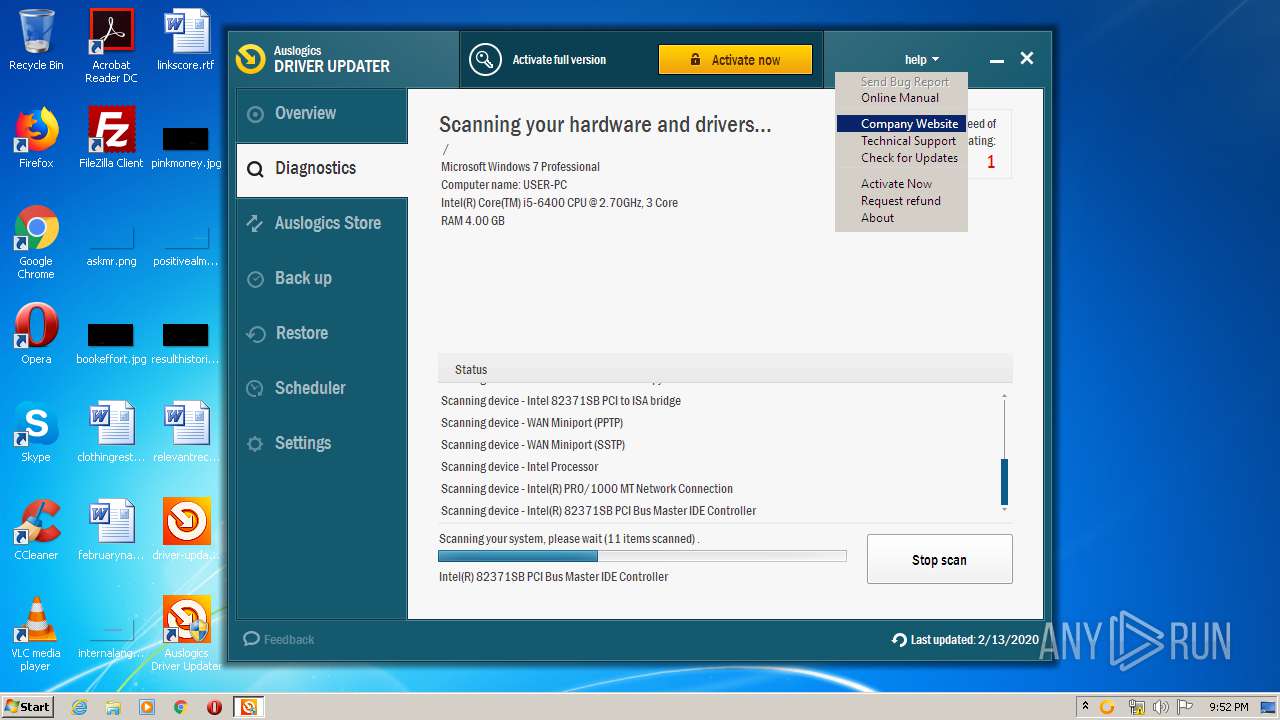Click the status list scroll down arrow

pyautogui.click(x=1004, y=509)
